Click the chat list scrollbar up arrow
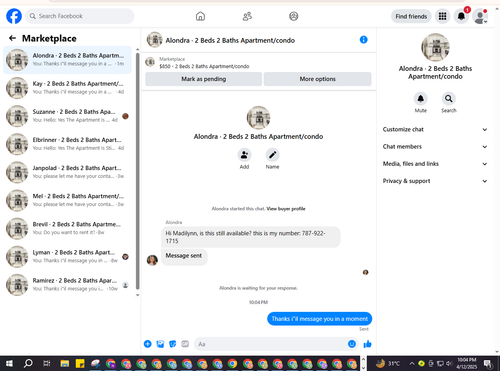Screen dimensions: 500x371 tap(137, 50)
